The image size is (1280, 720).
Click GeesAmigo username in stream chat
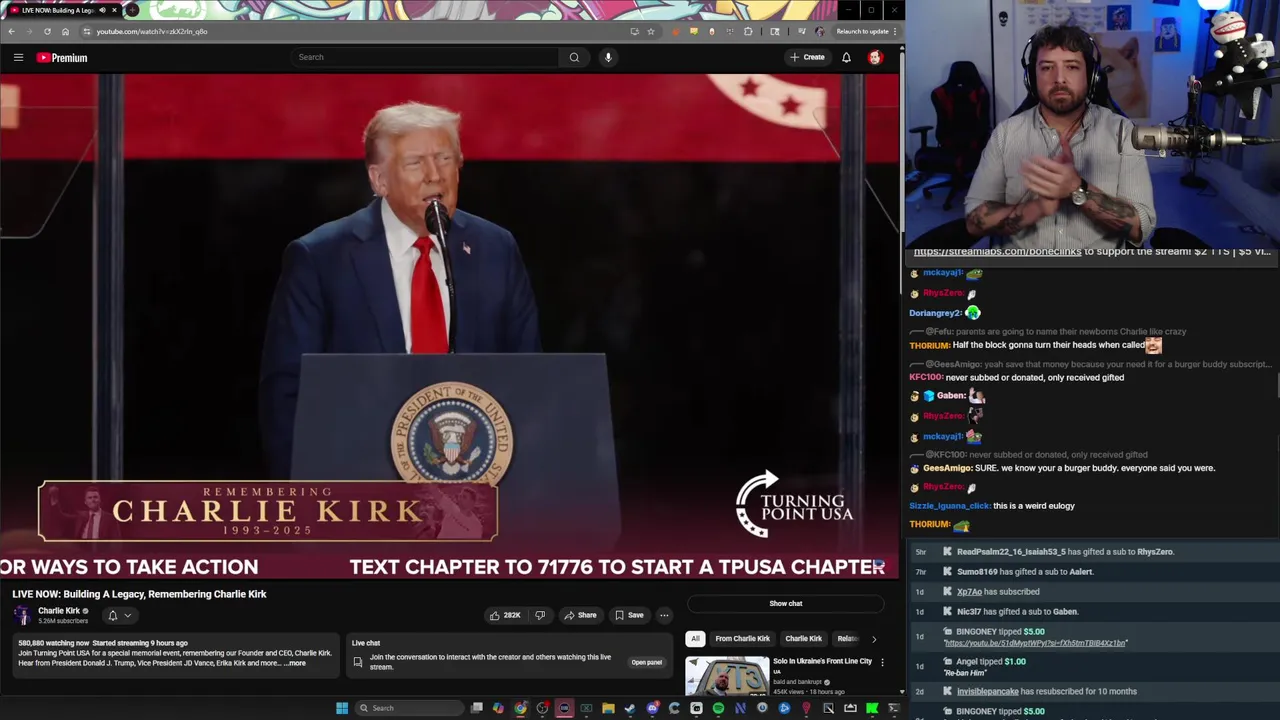click(948, 468)
